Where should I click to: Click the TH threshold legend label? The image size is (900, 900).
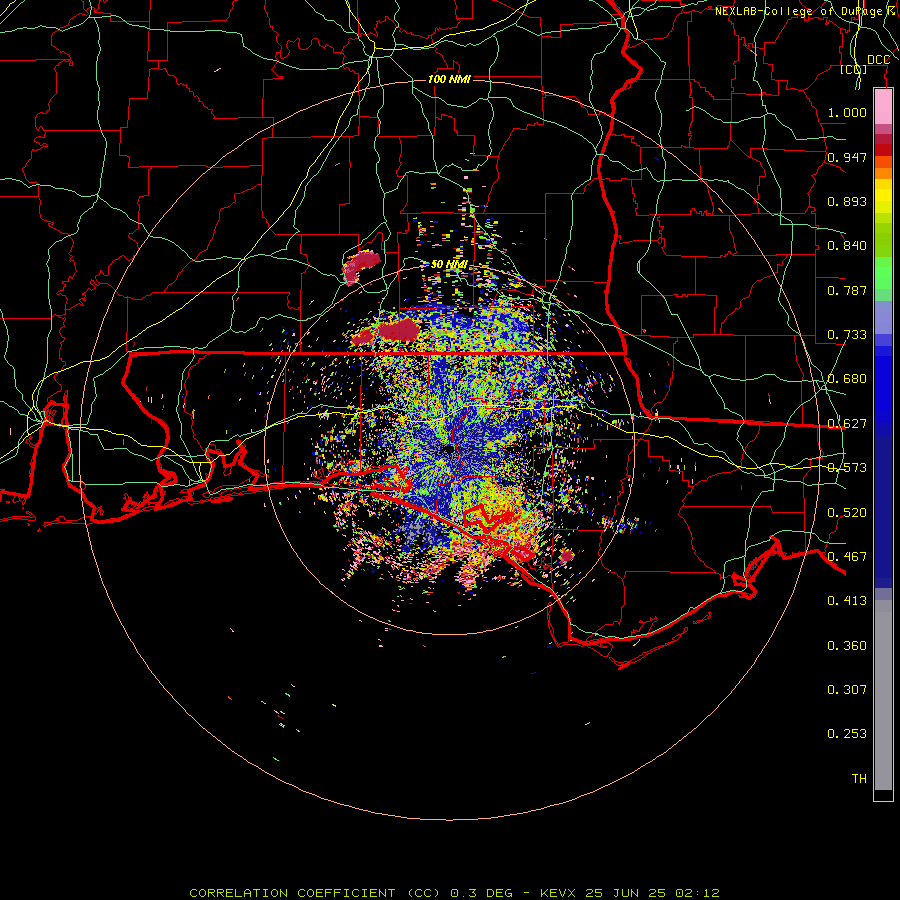859,779
